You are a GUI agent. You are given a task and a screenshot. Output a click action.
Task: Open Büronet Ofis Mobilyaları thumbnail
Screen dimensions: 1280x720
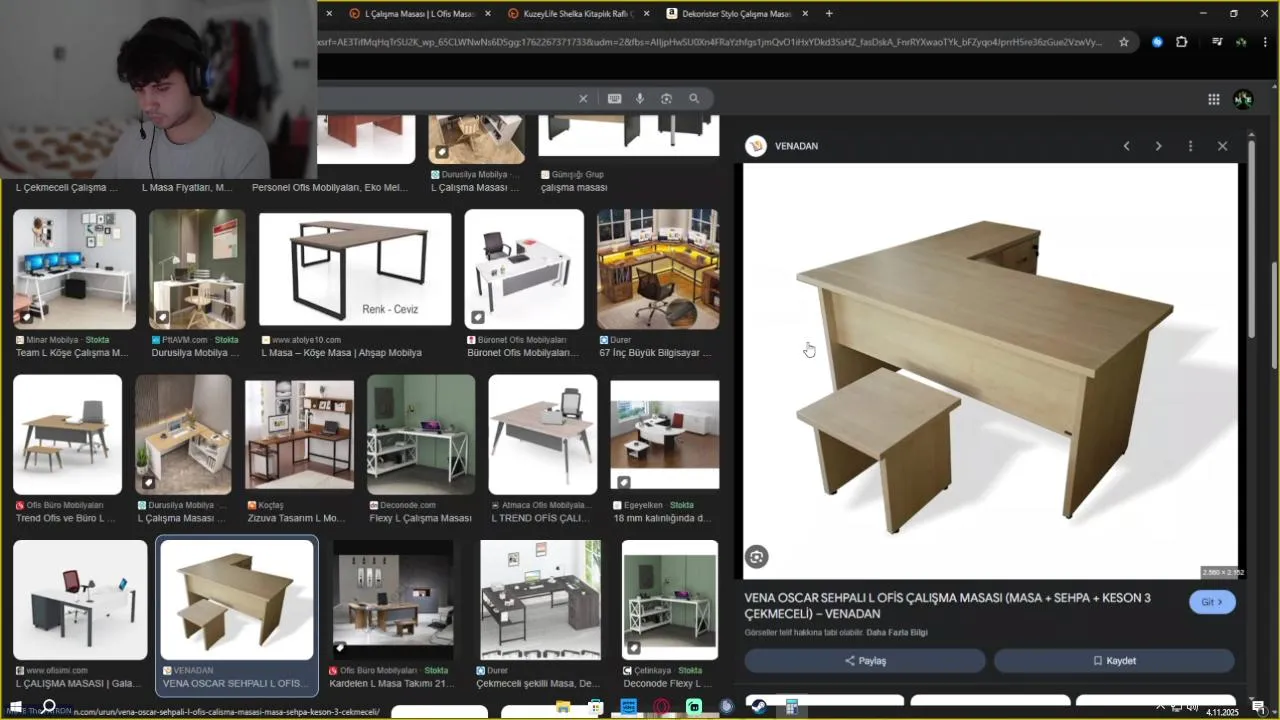click(524, 269)
